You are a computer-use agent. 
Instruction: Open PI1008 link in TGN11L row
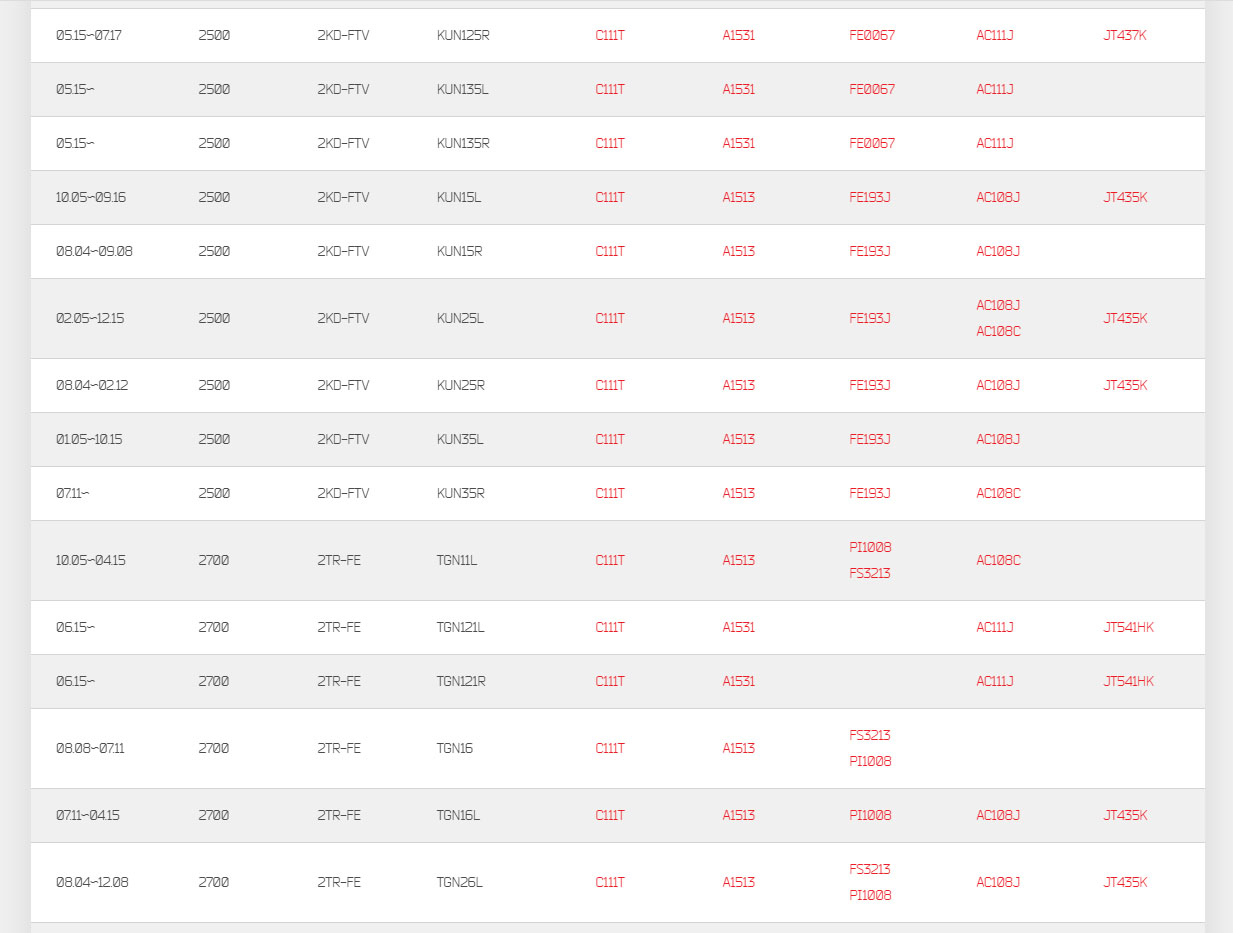[x=870, y=547]
